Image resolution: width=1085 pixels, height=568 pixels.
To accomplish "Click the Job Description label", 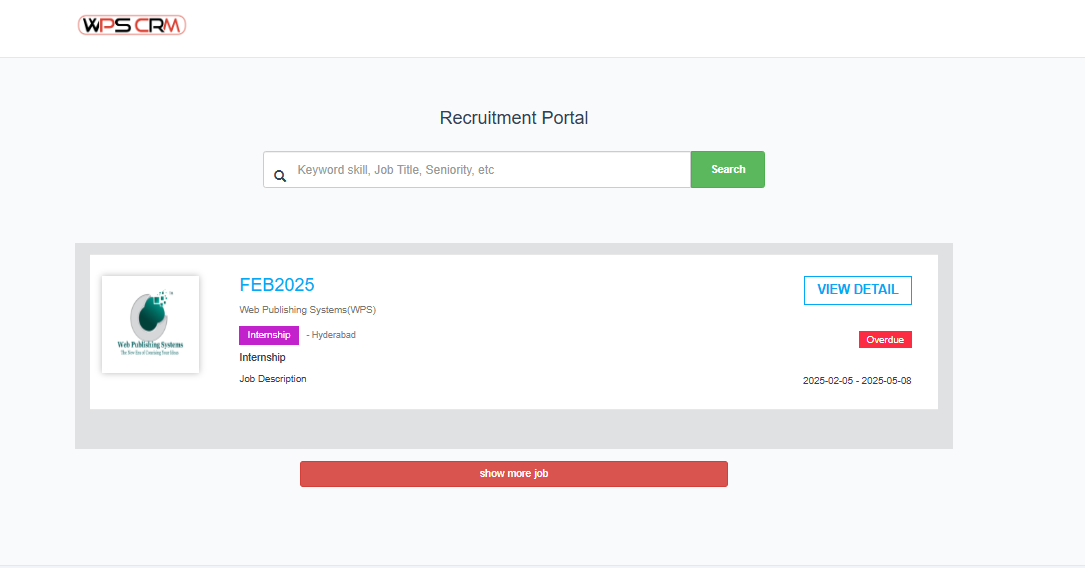I will 273,379.
